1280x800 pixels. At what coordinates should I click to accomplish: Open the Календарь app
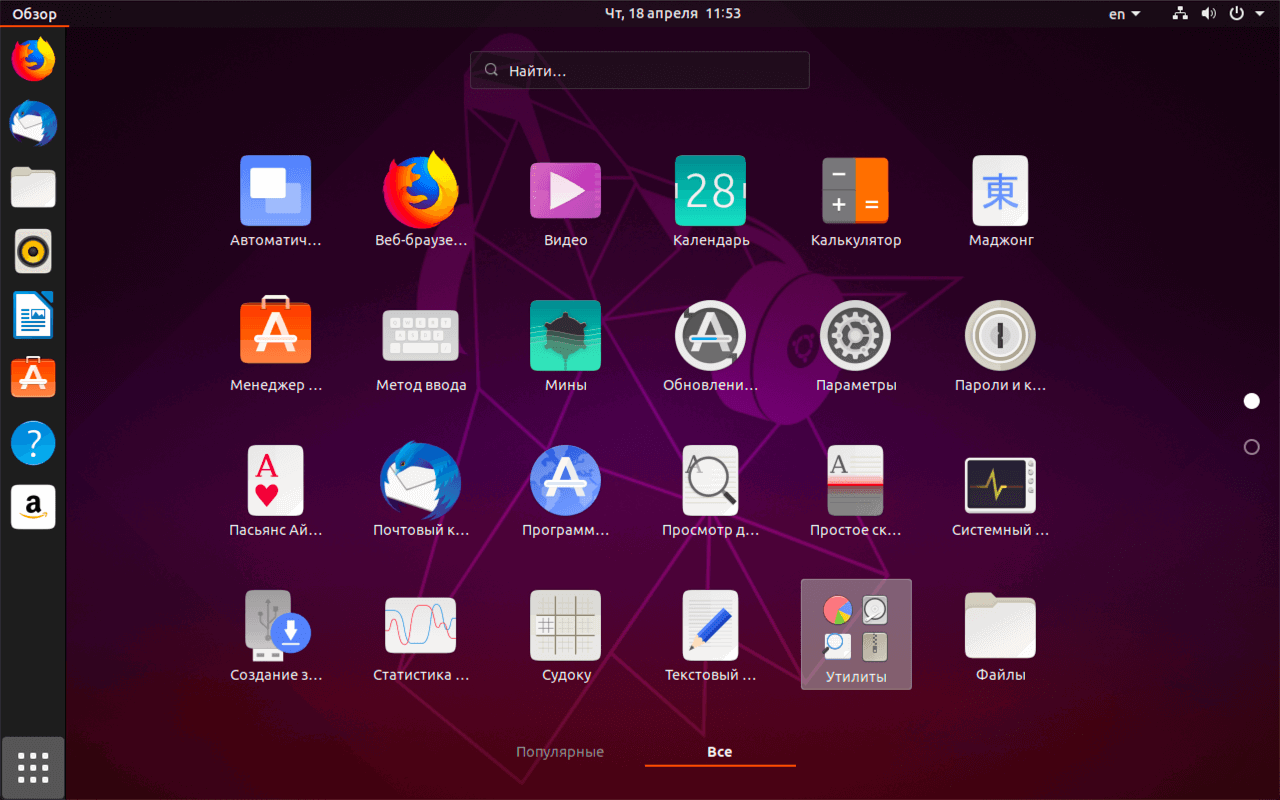coord(710,201)
